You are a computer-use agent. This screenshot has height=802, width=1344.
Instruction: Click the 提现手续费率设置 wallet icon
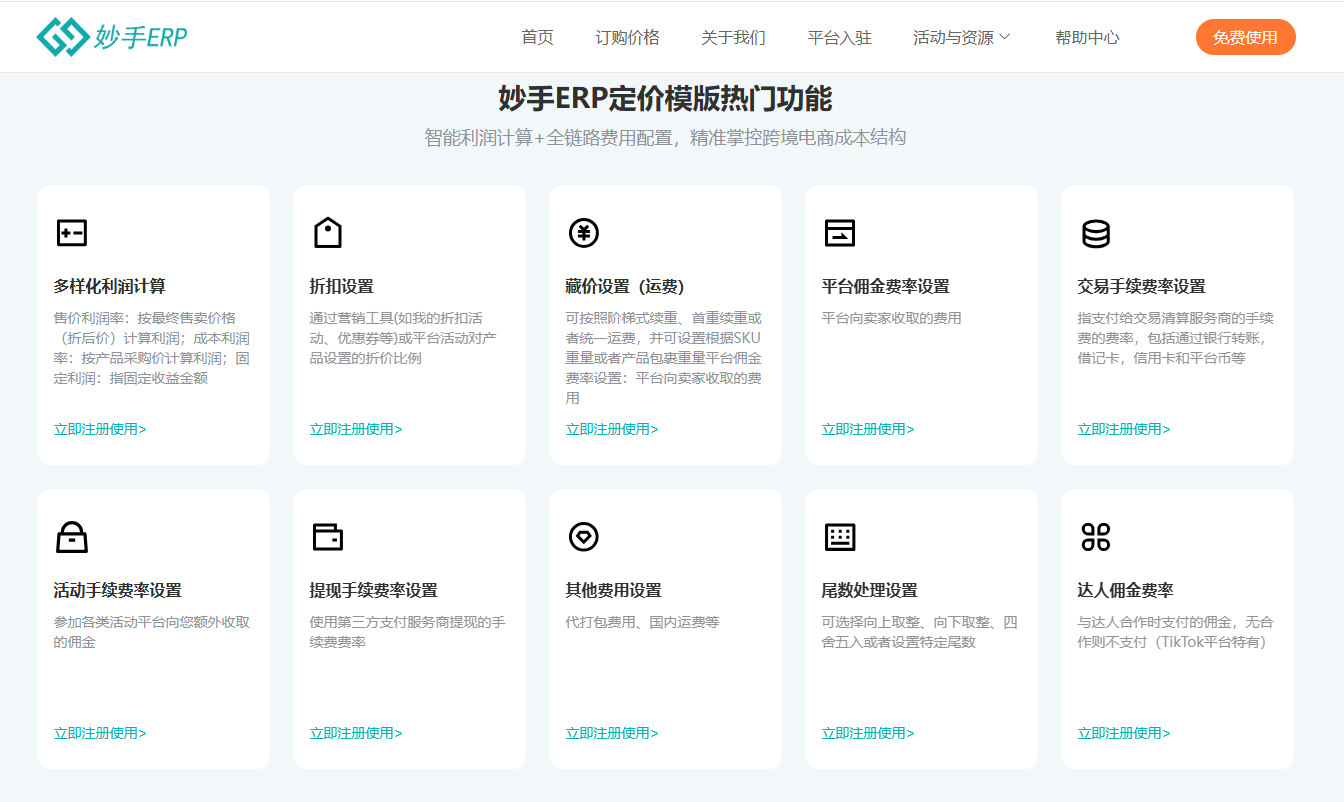pyautogui.click(x=328, y=537)
